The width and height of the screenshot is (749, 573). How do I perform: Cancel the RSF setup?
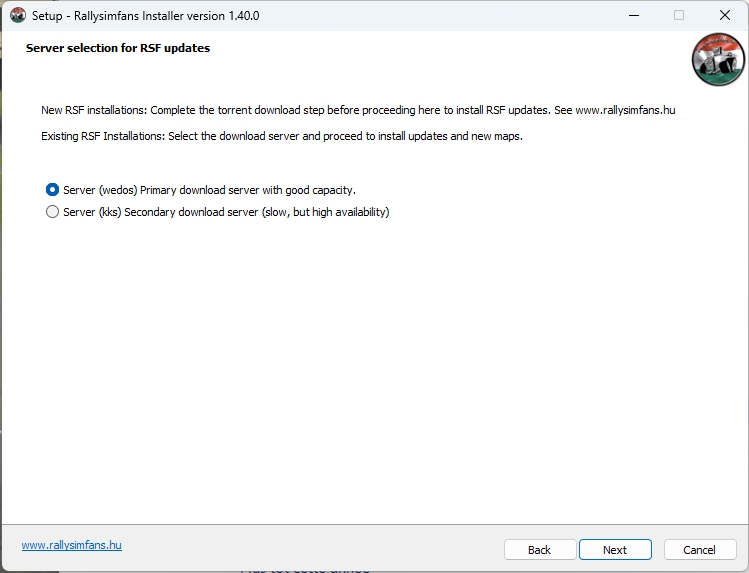pyautogui.click(x=699, y=550)
